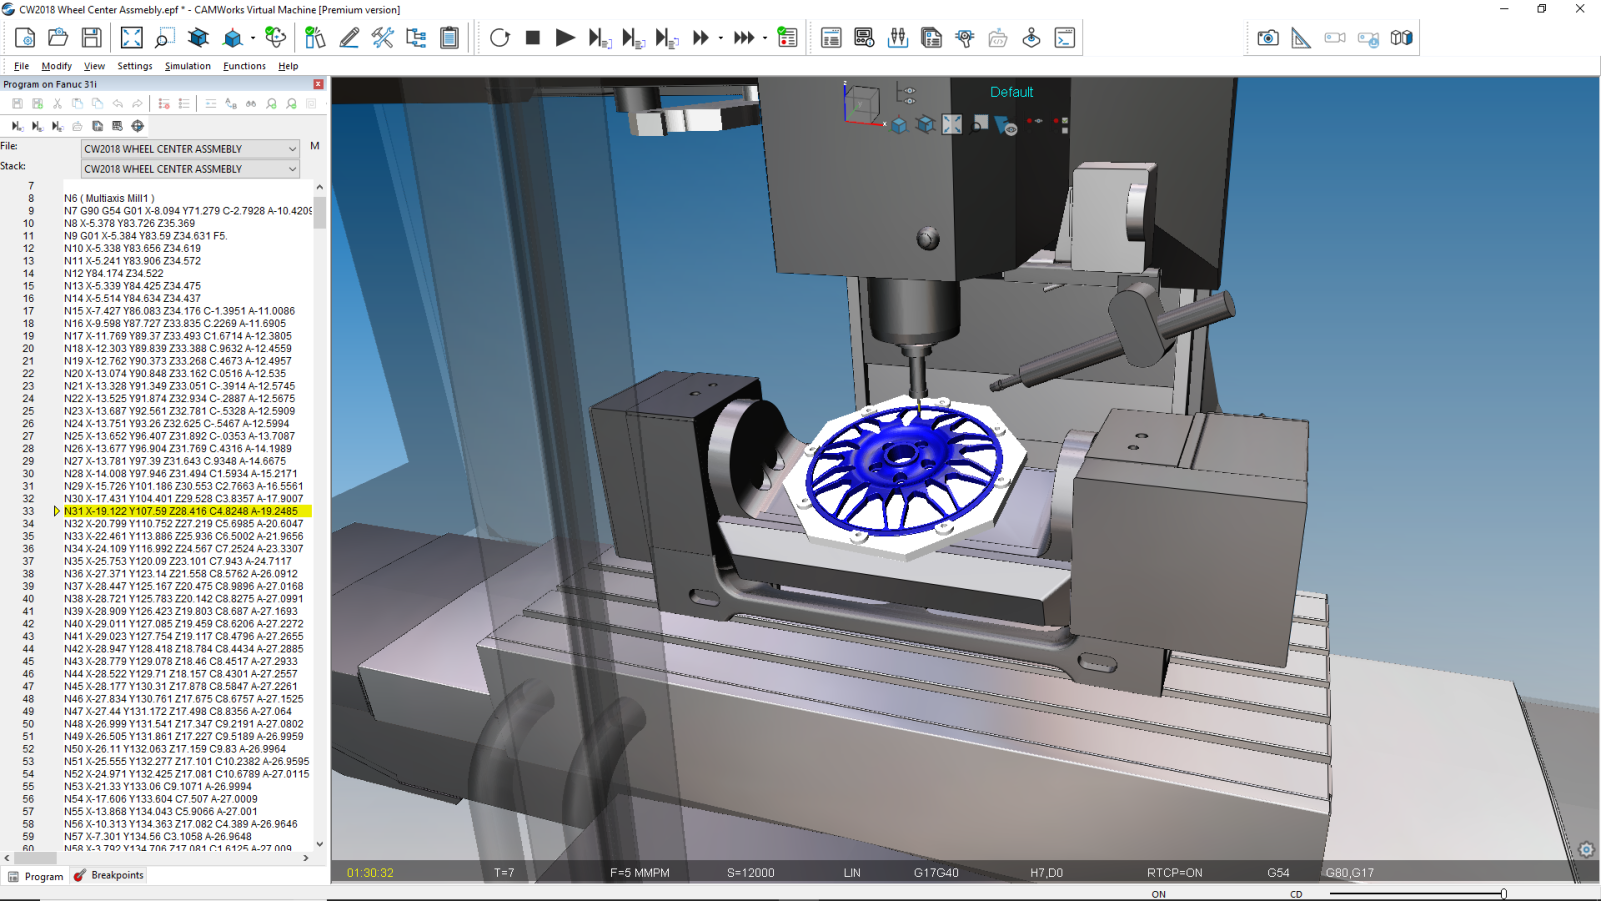Open an existing project file

(x=58, y=37)
